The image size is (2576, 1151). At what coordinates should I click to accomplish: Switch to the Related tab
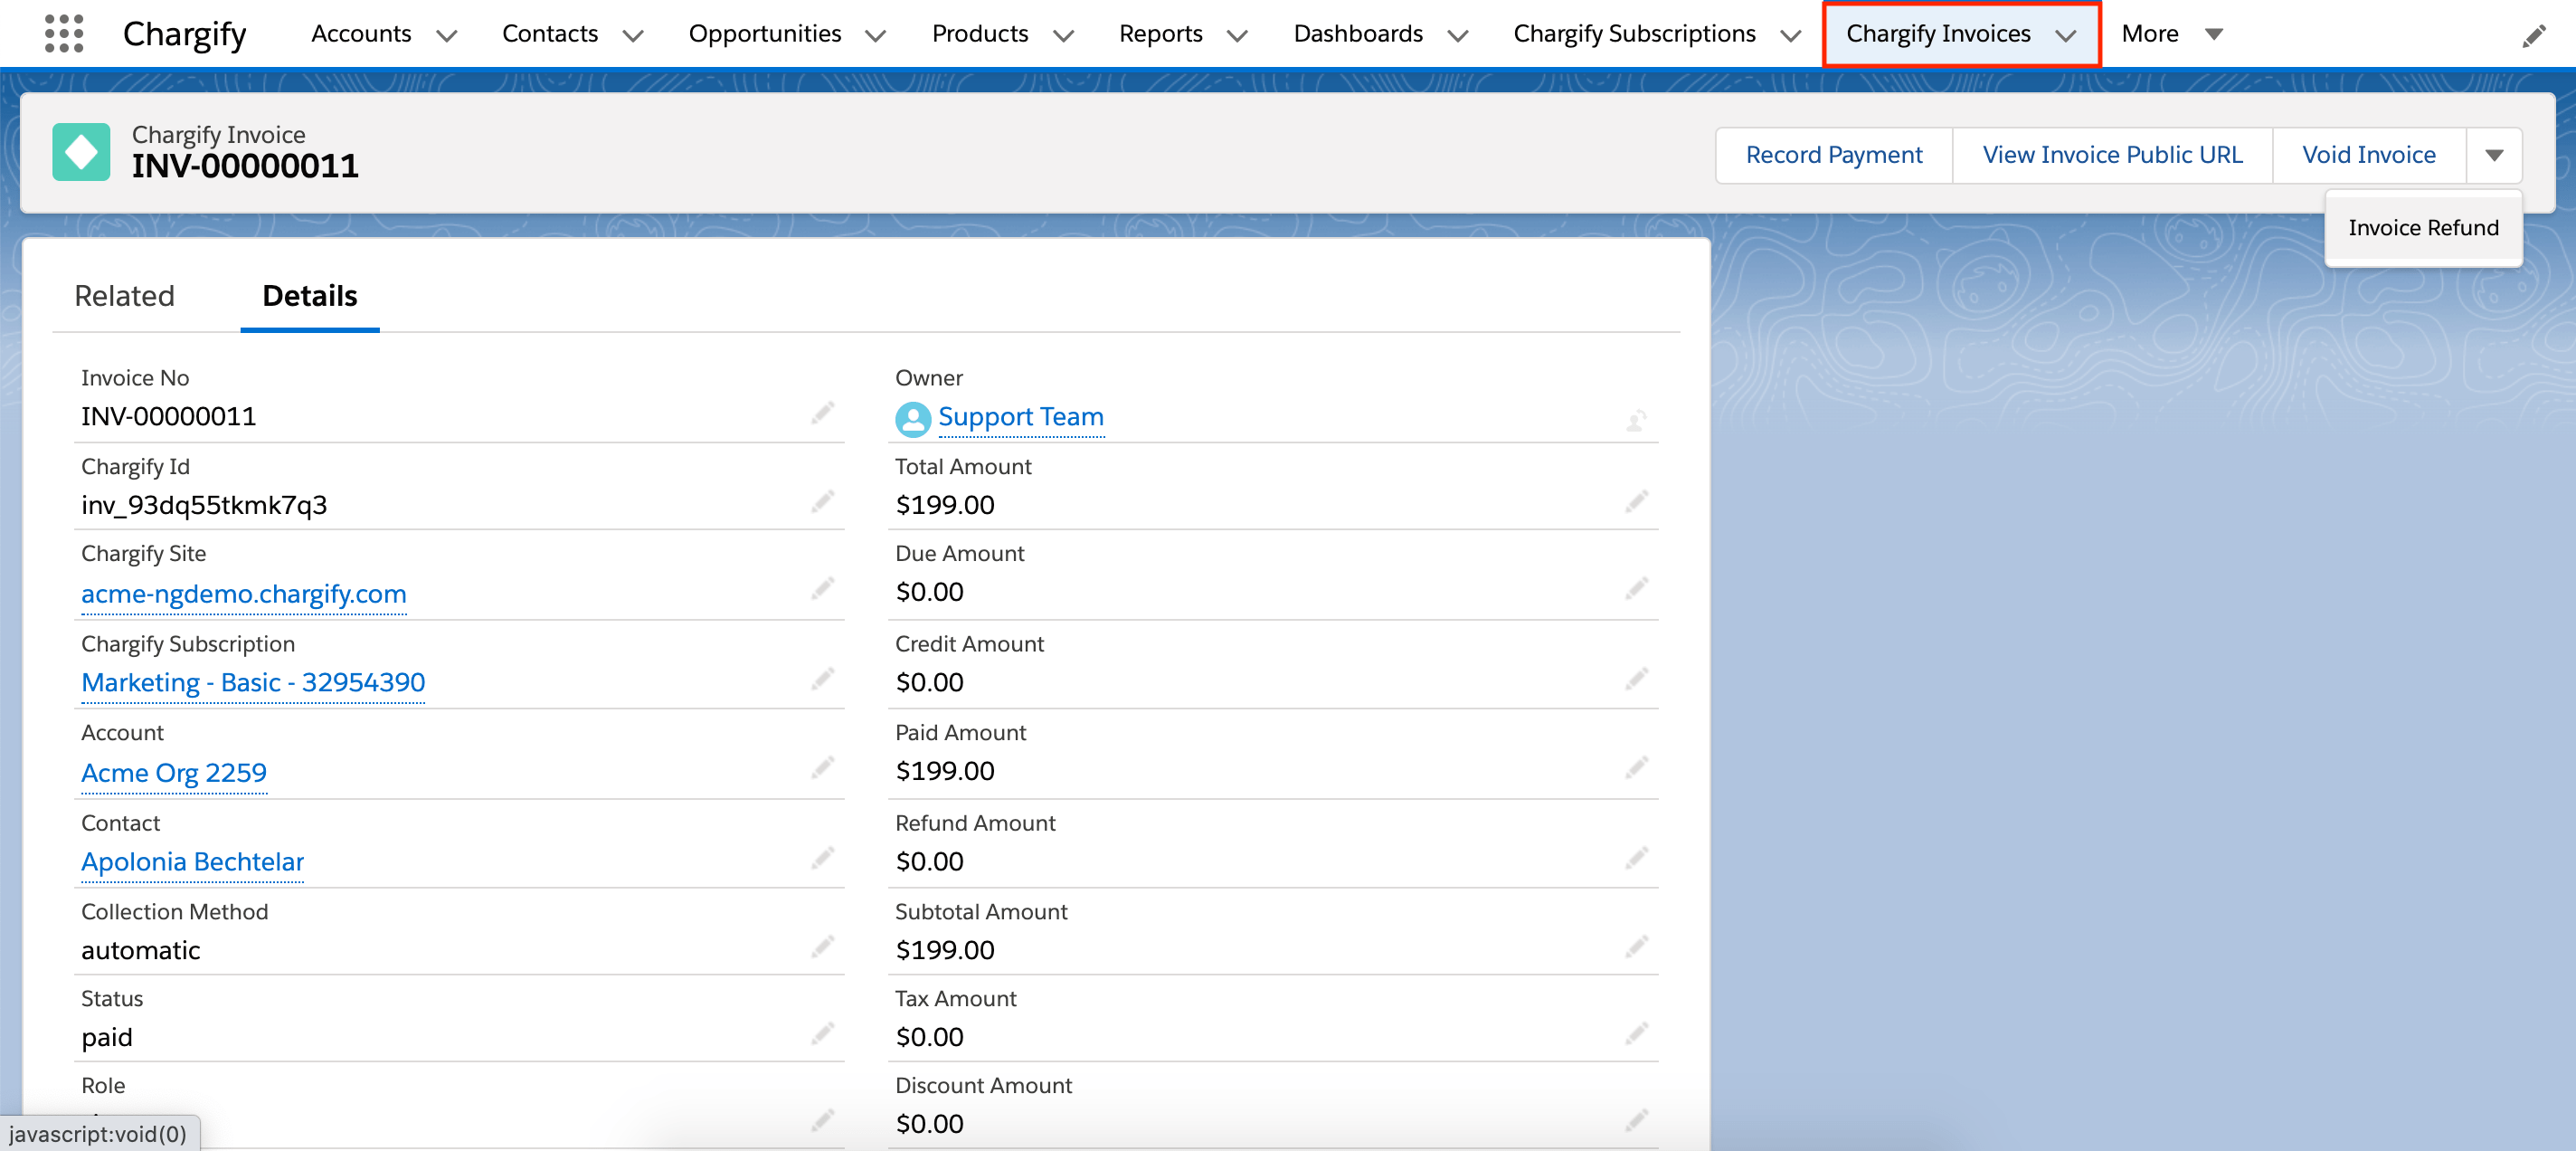124,296
